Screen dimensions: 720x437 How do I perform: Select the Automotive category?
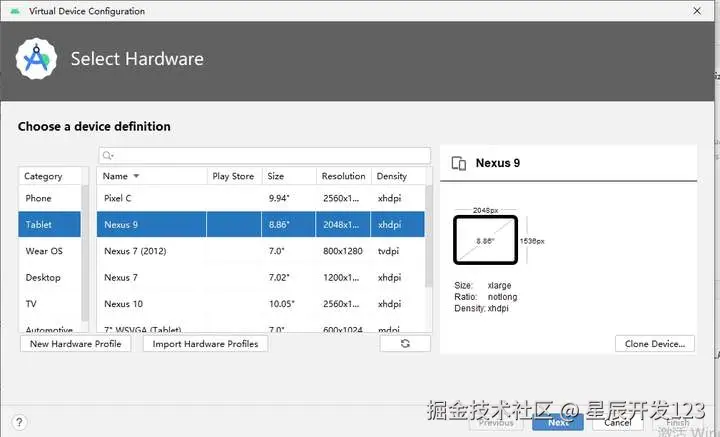tap(50, 328)
